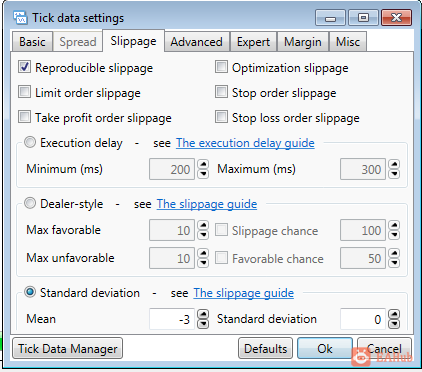The height and width of the screenshot is (372, 422).
Task: Confirm settings with the Ok button
Action: pyautogui.click(x=325, y=348)
